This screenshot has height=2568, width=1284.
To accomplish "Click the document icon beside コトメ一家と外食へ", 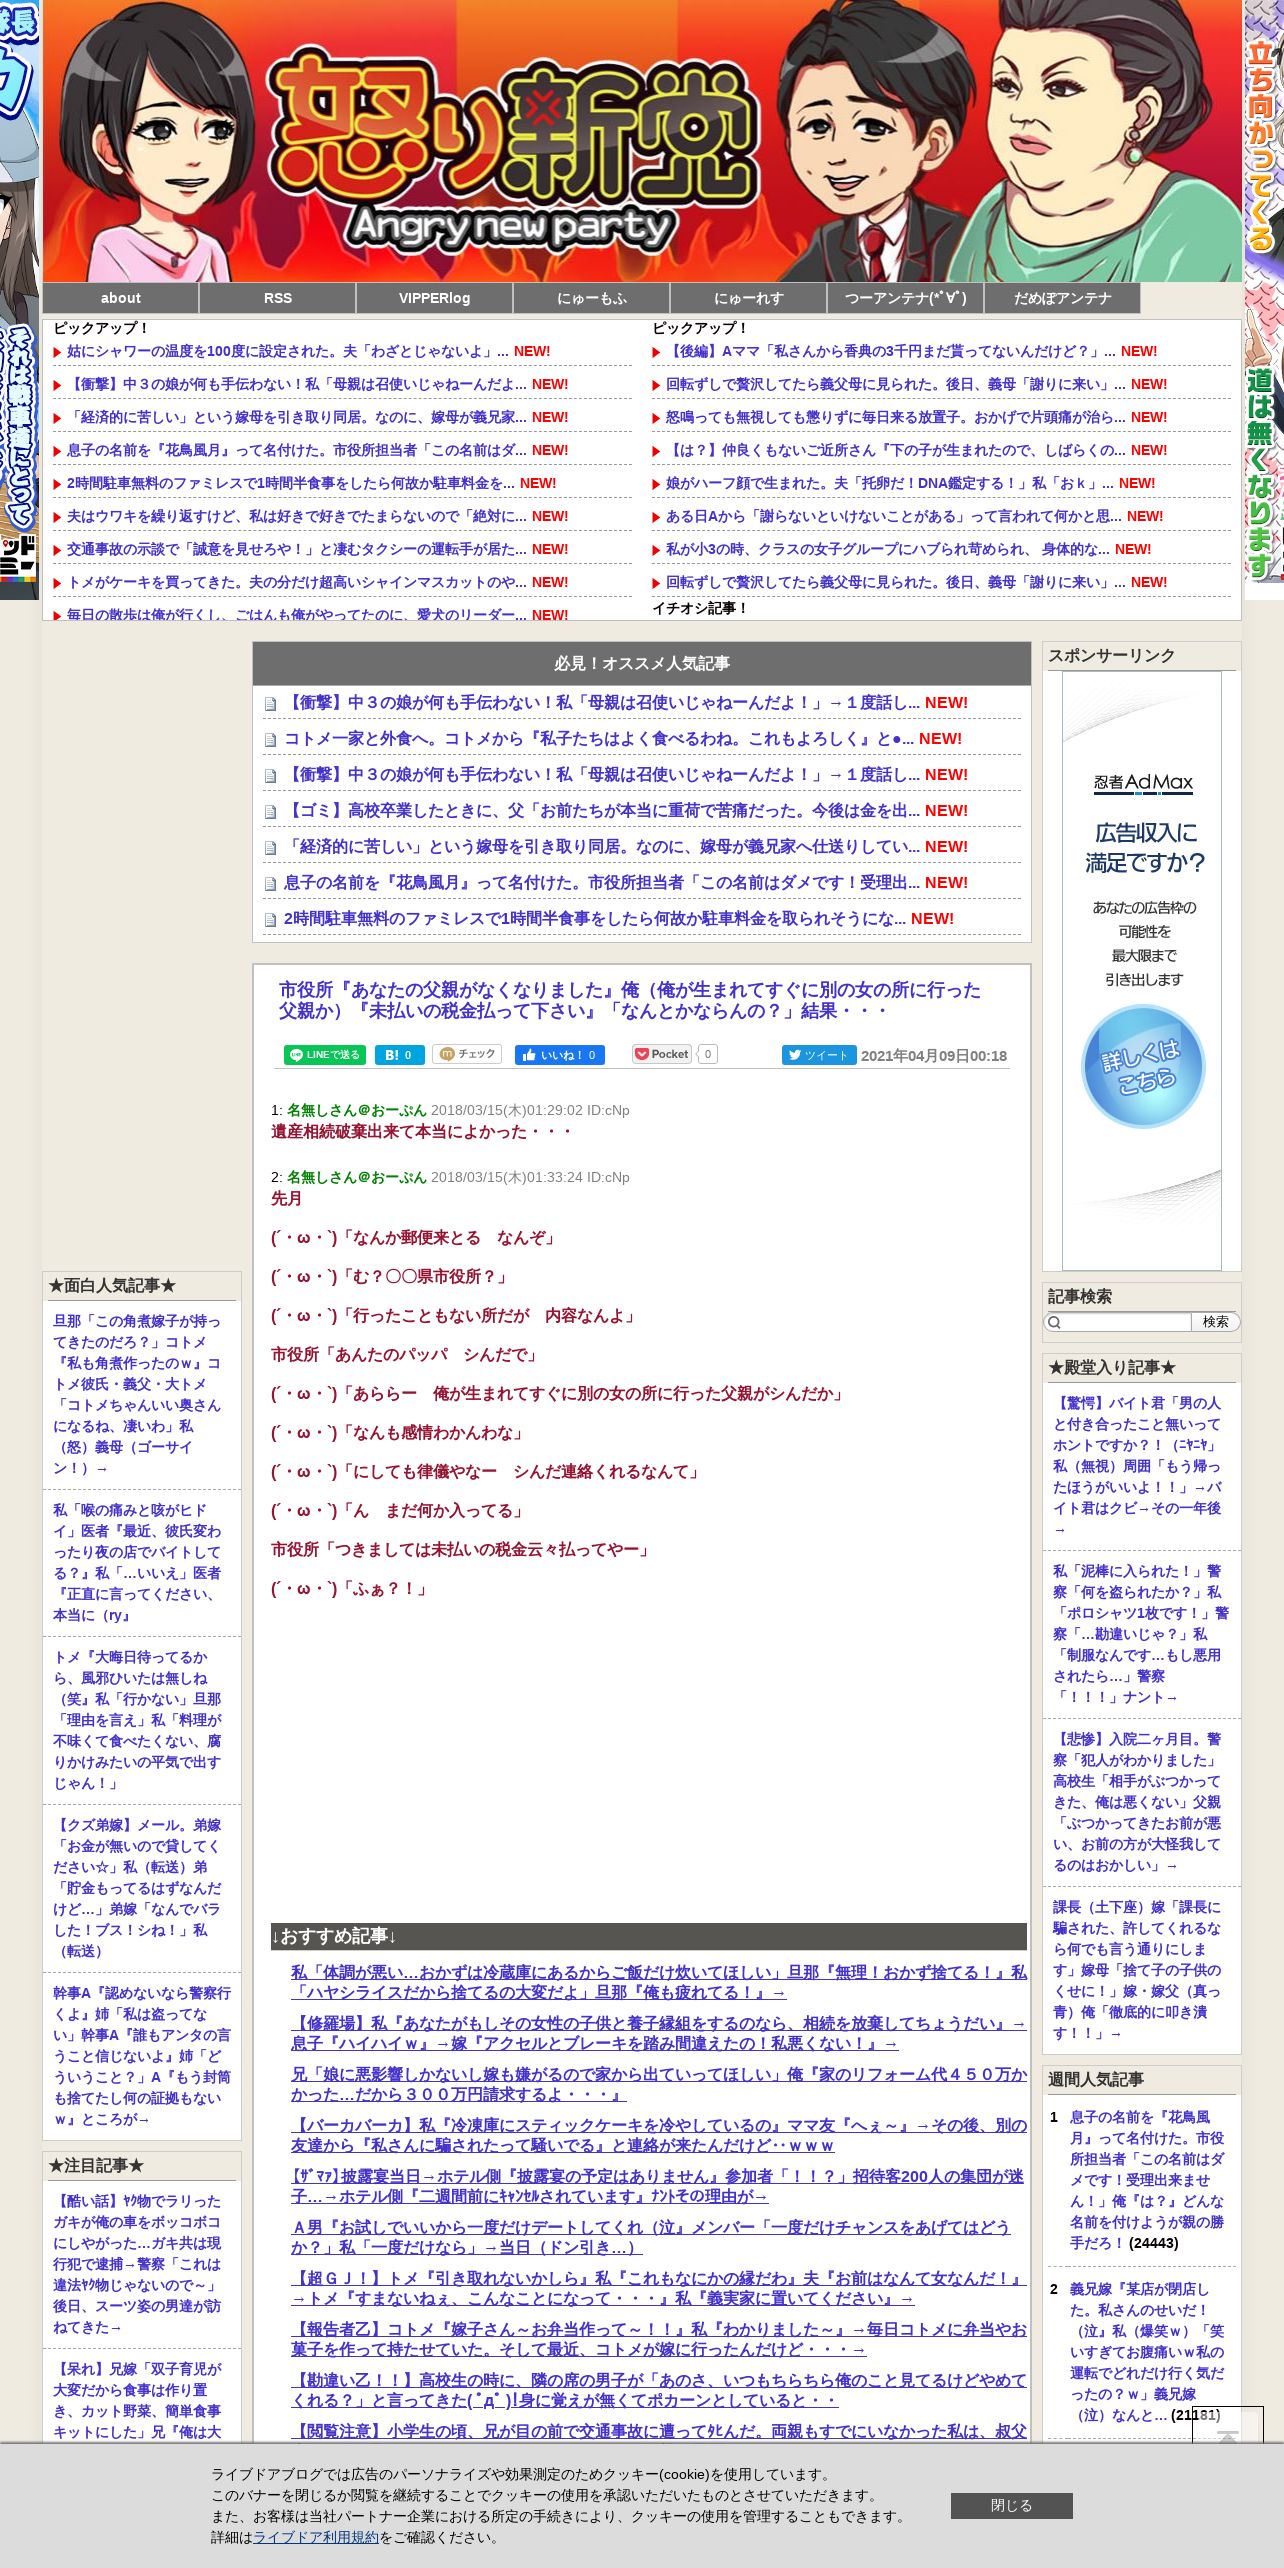I will [270, 740].
